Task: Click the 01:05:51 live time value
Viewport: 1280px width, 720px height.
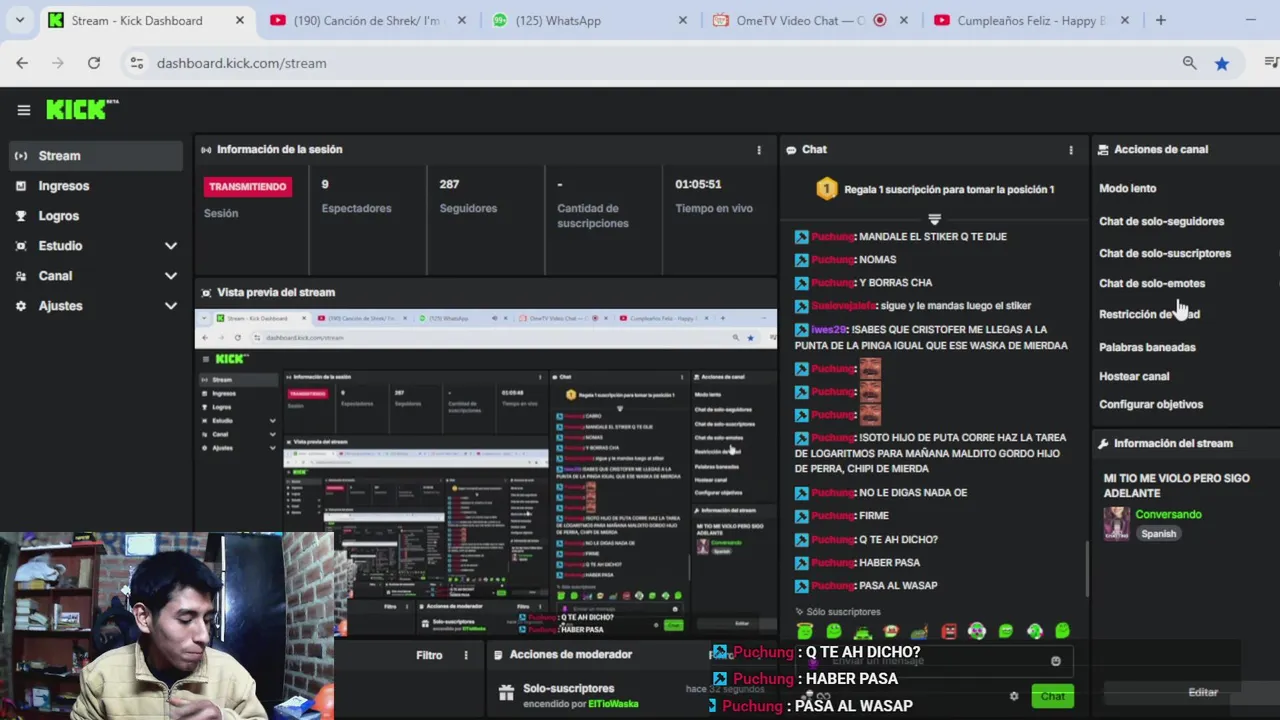Action: click(698, 184)
